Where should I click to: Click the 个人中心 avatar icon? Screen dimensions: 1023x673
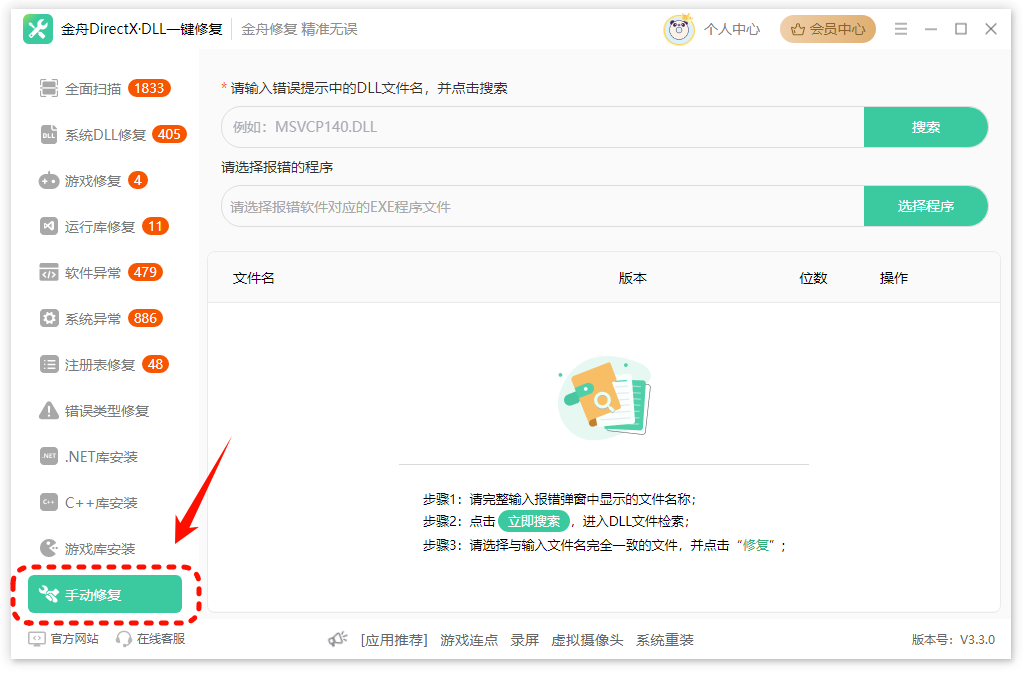679,29
